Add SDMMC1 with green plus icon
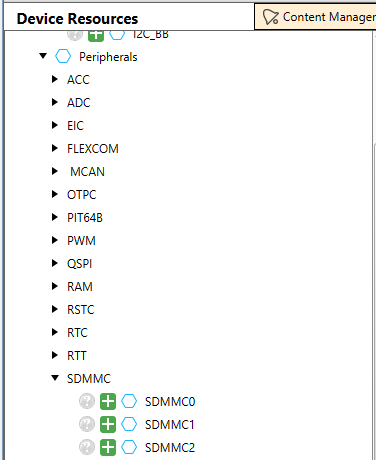This screenshot has width=376, height=460. [108, 424]
